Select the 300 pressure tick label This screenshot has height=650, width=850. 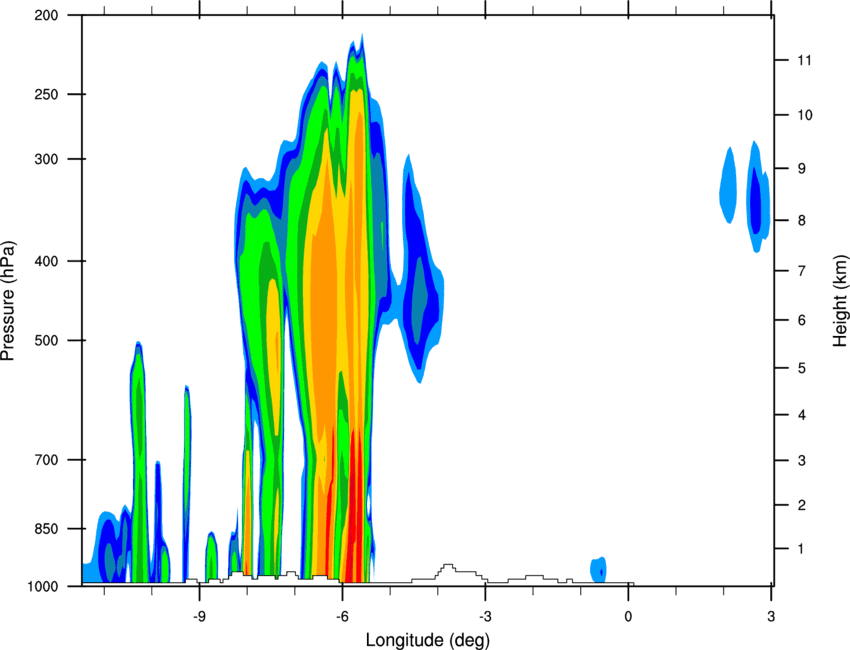click(x=46, y=159)
